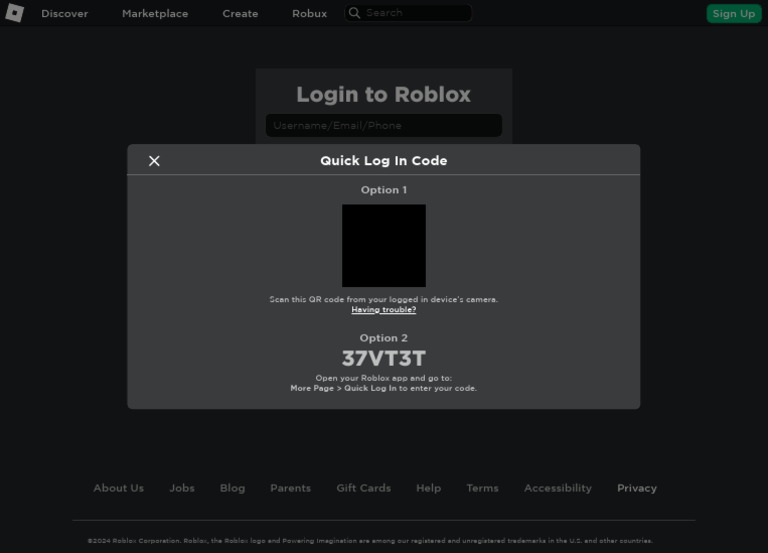This screenshot has height=553, width=768.
Task: Select Robux in the top navigation
Action: (310, 13)
